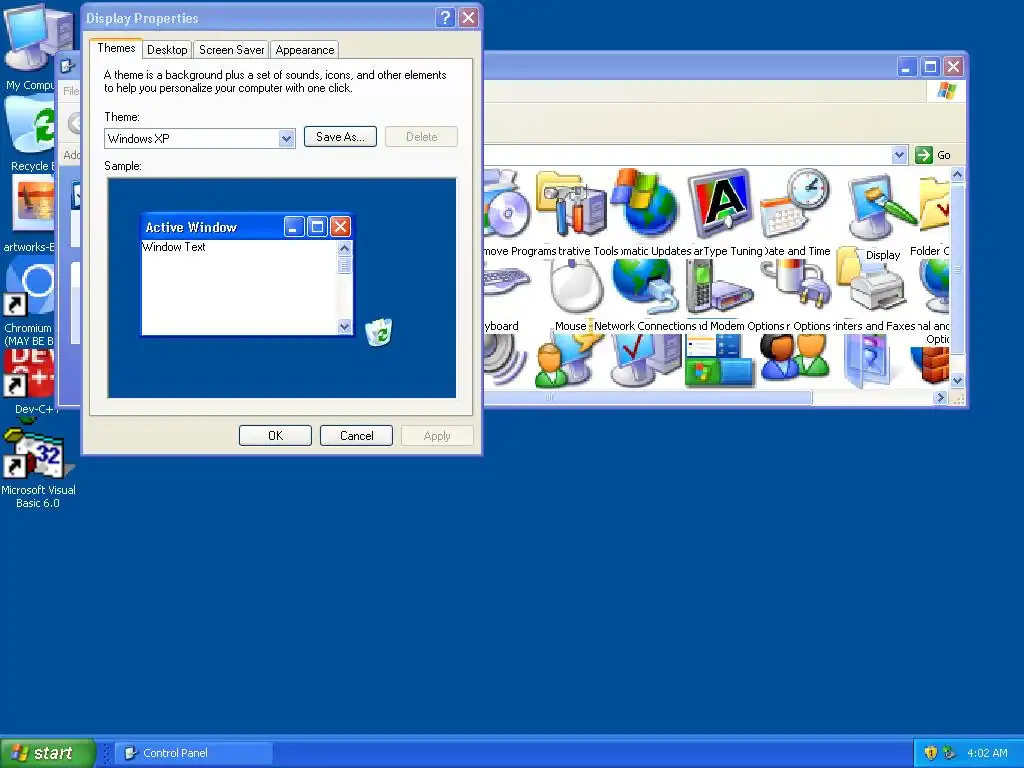Click security shield icon in system tray

tap(931, 753)
